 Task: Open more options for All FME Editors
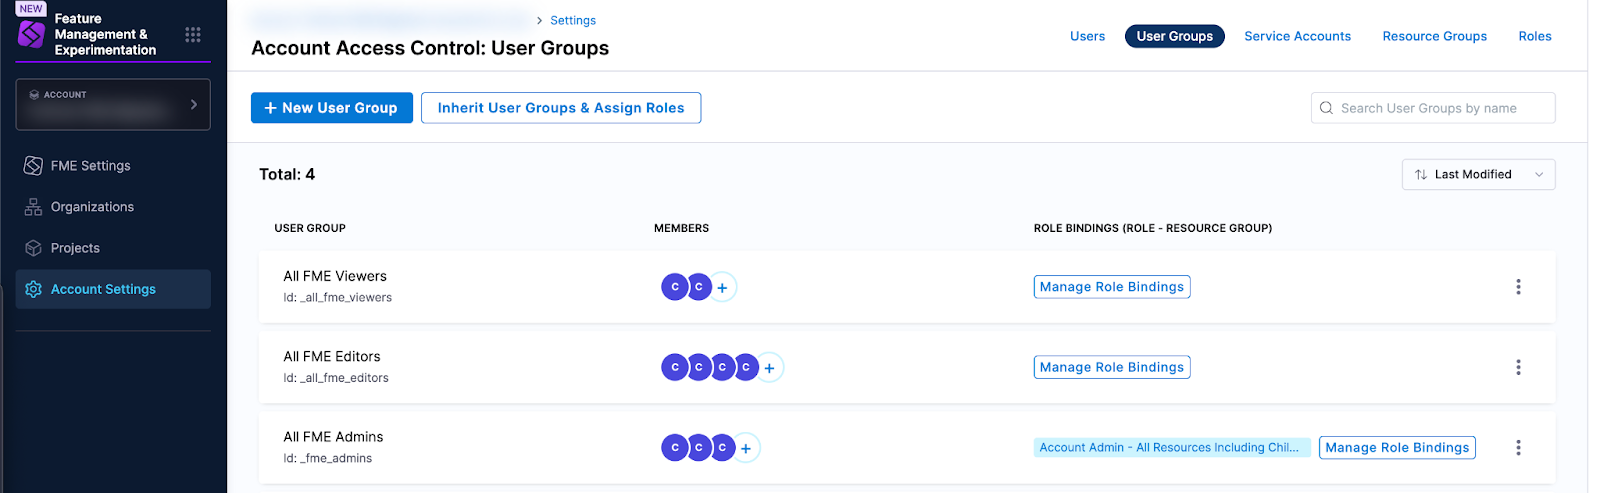(x=1517, y=367)
